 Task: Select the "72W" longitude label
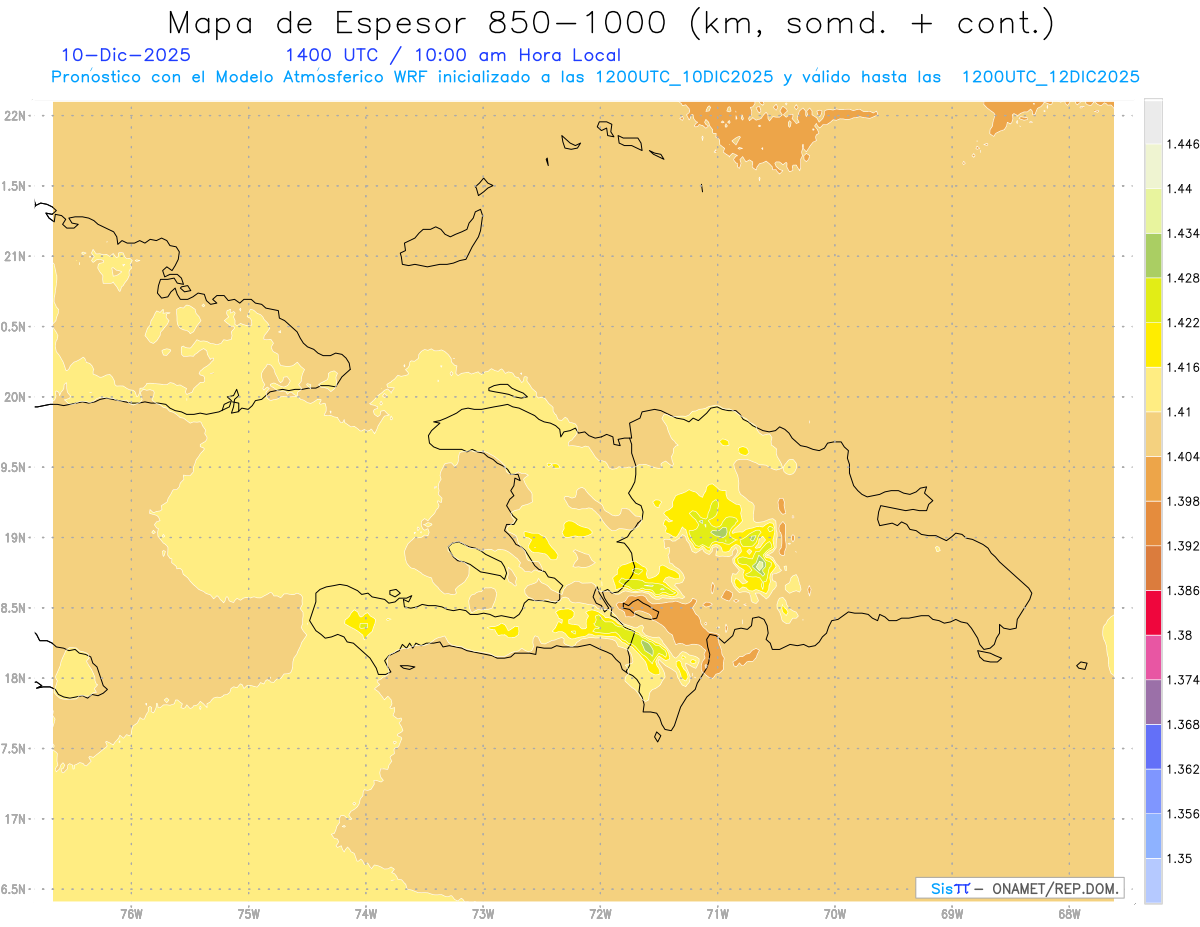tap(600, 913)
